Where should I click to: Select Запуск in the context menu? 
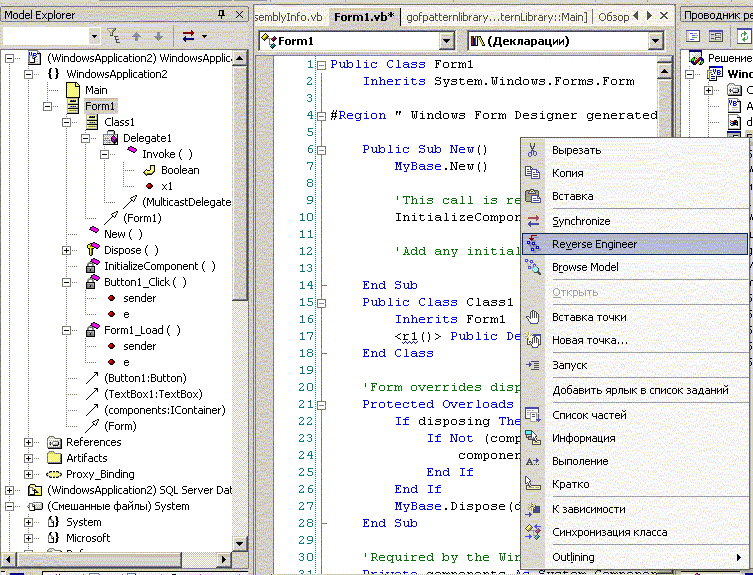coord(634,365)
